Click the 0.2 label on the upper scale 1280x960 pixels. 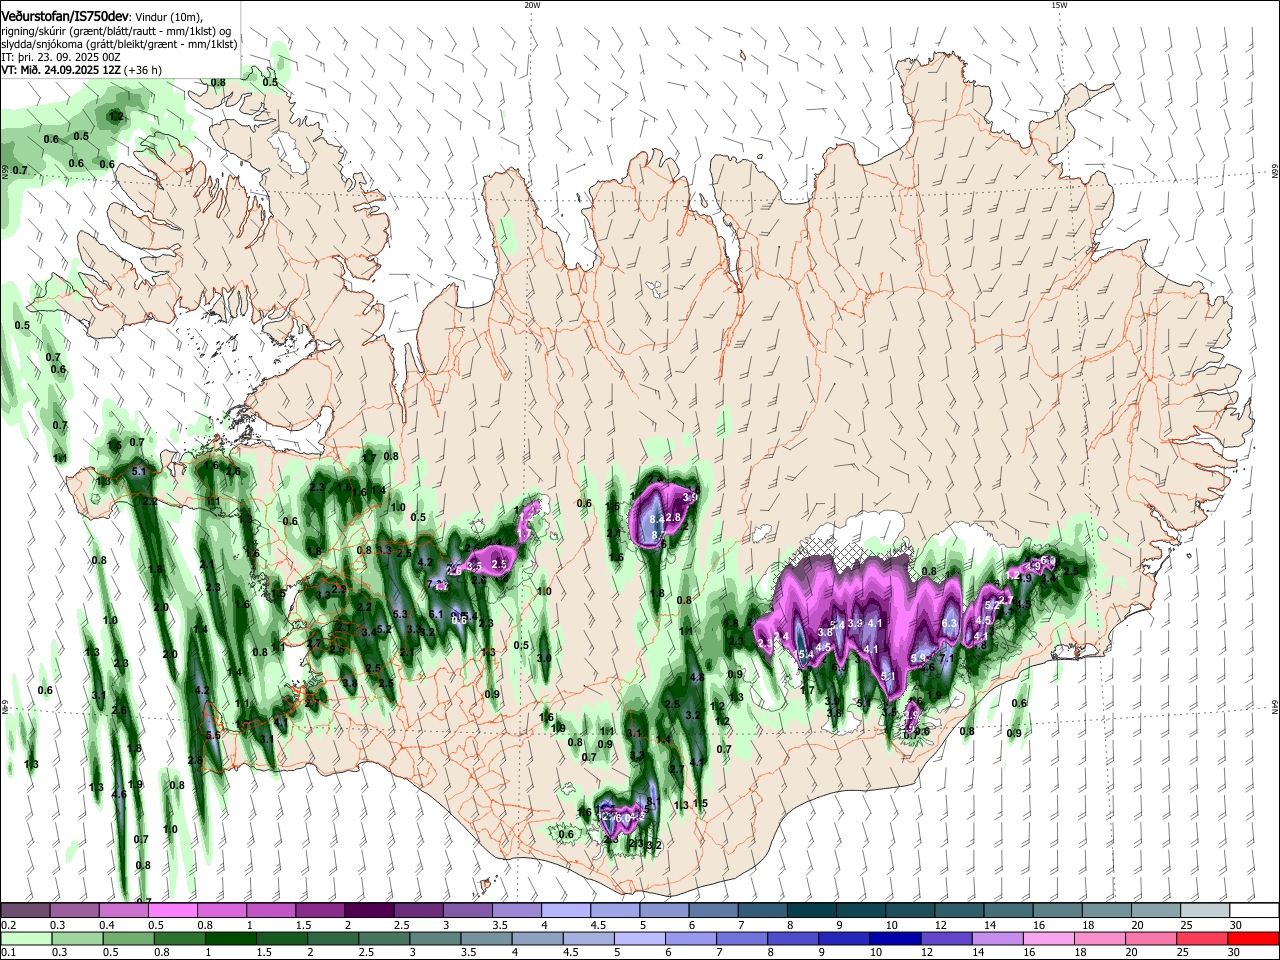pos(8,924)
